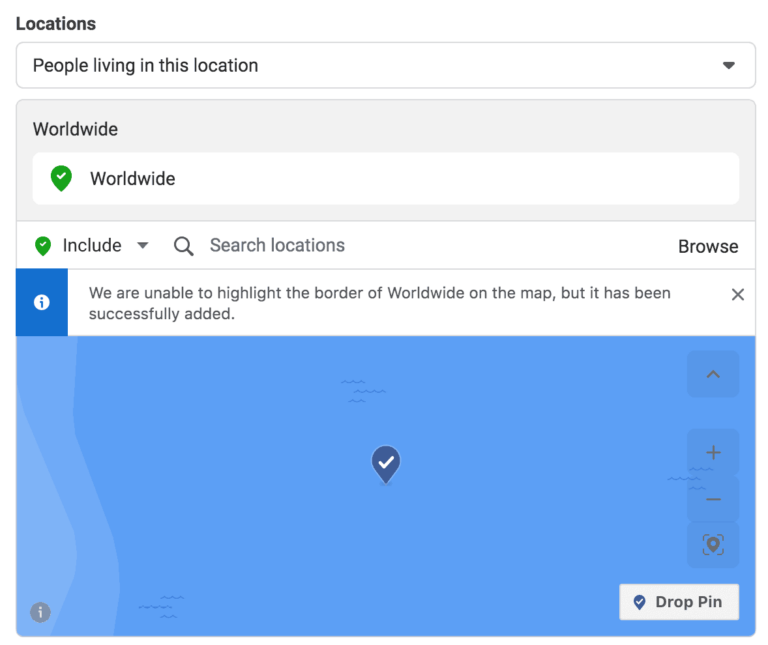Zoom out on the map with minus

(x=713, y=499)
